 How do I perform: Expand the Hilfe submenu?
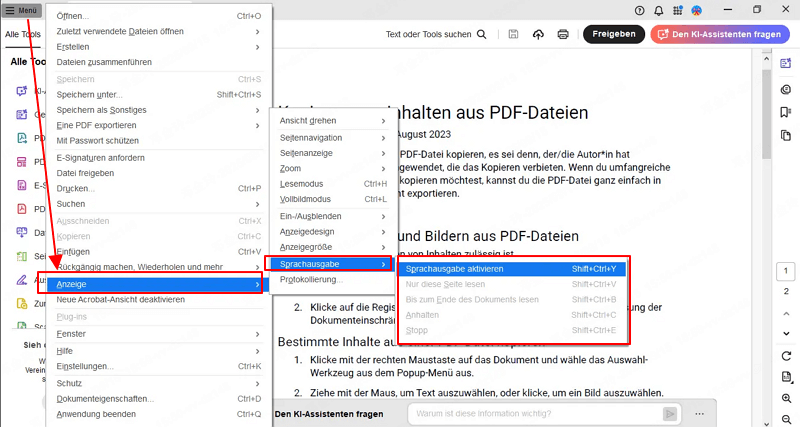(x=158, y=351)
